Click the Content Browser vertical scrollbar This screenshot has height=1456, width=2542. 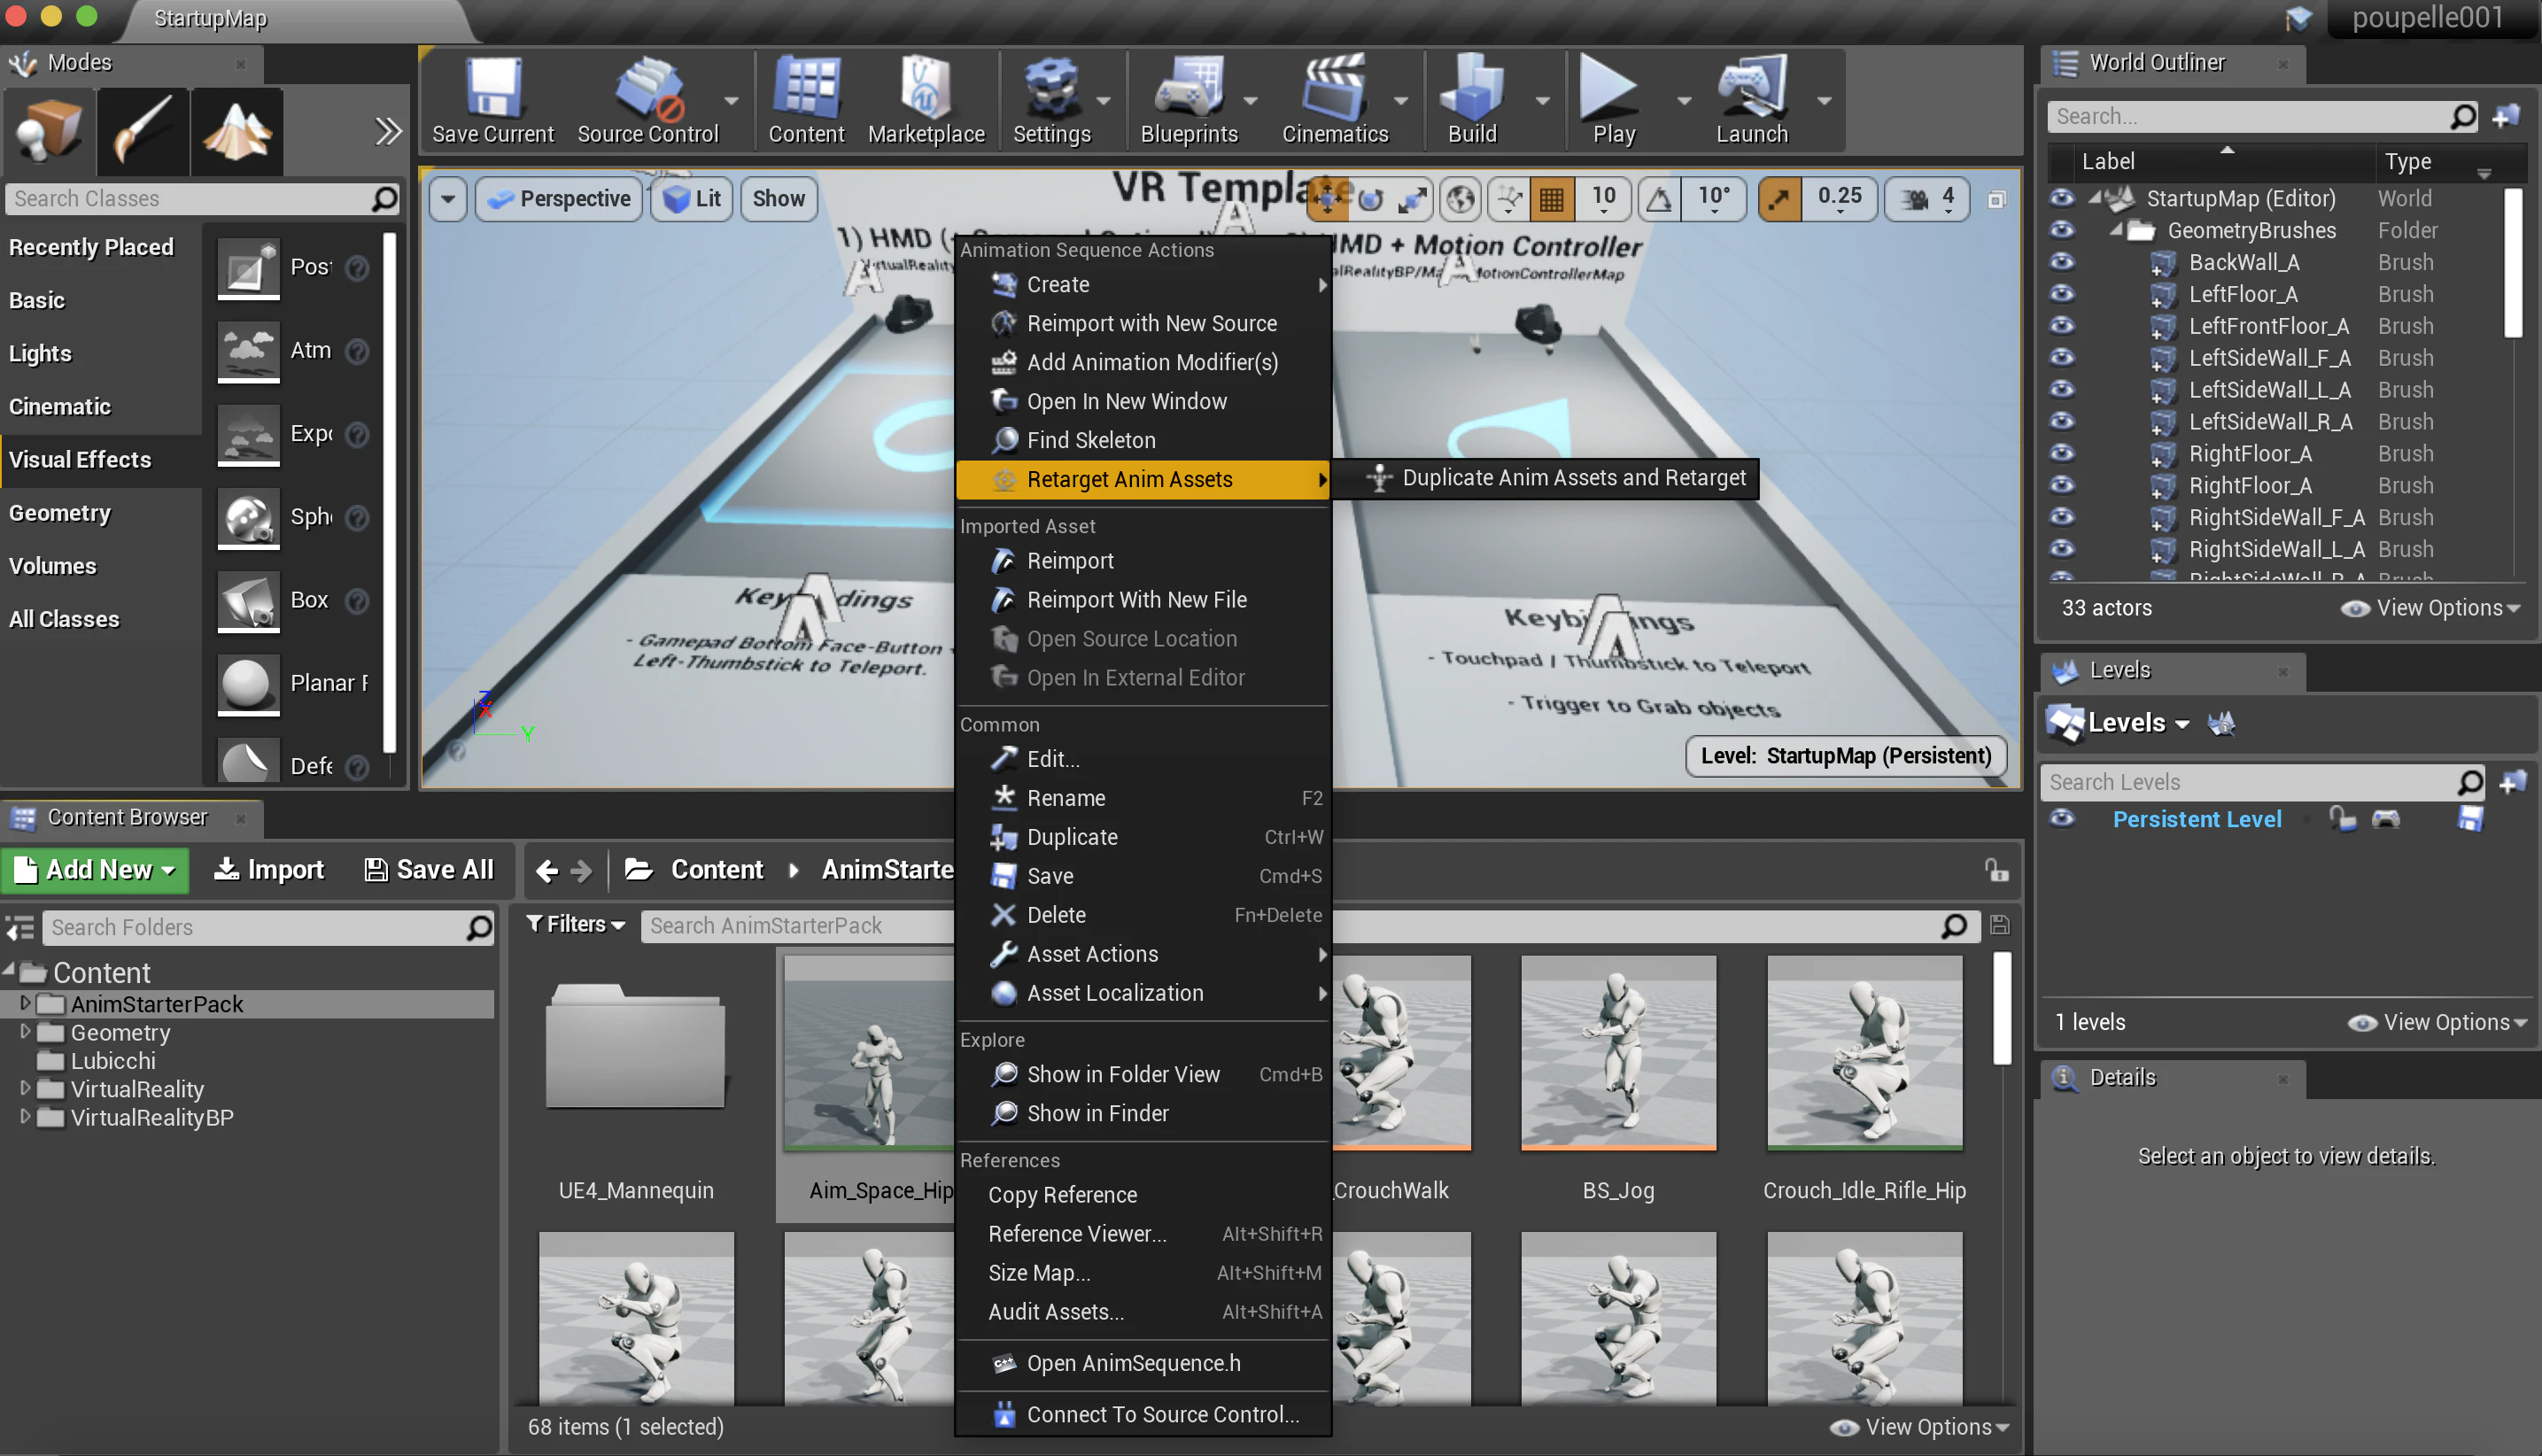pyautogui.click(x=2002, y=1008)
